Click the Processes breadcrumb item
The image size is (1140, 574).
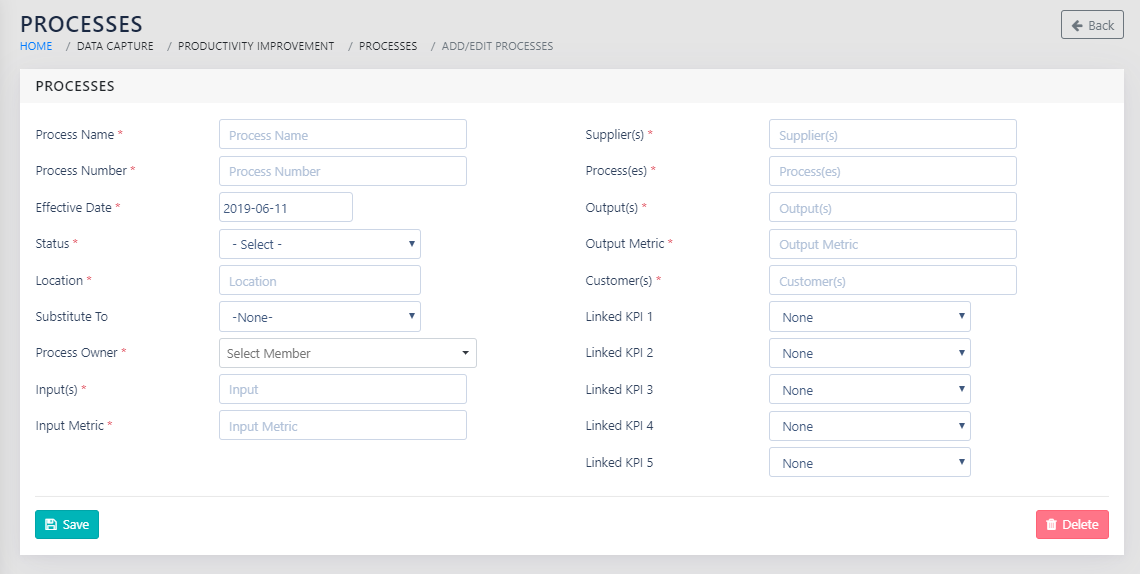coord(388,46)
